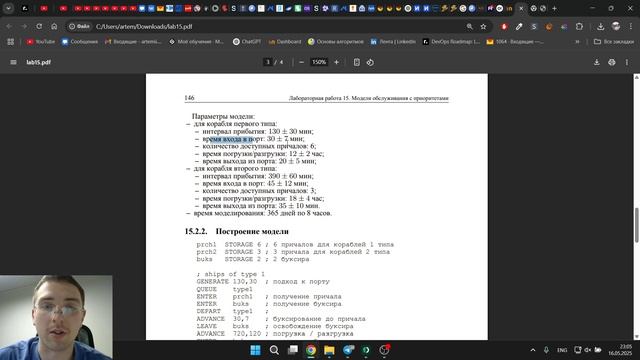Click the file info chip in address bar
640x360 pixels.
tap(80, 27)
